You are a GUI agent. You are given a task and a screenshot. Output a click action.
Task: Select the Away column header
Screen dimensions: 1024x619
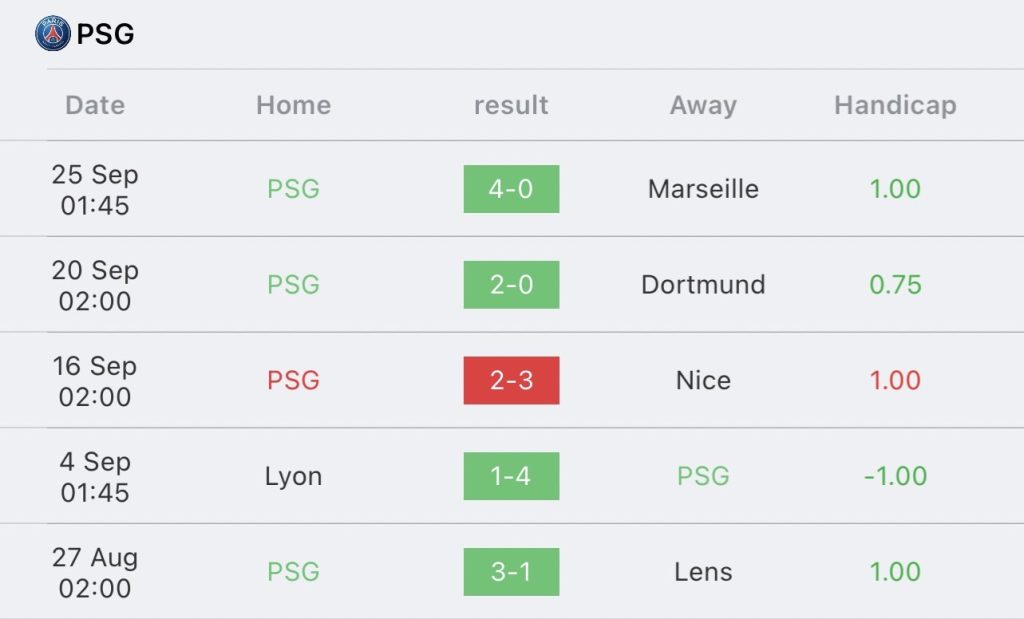[703, 105]
